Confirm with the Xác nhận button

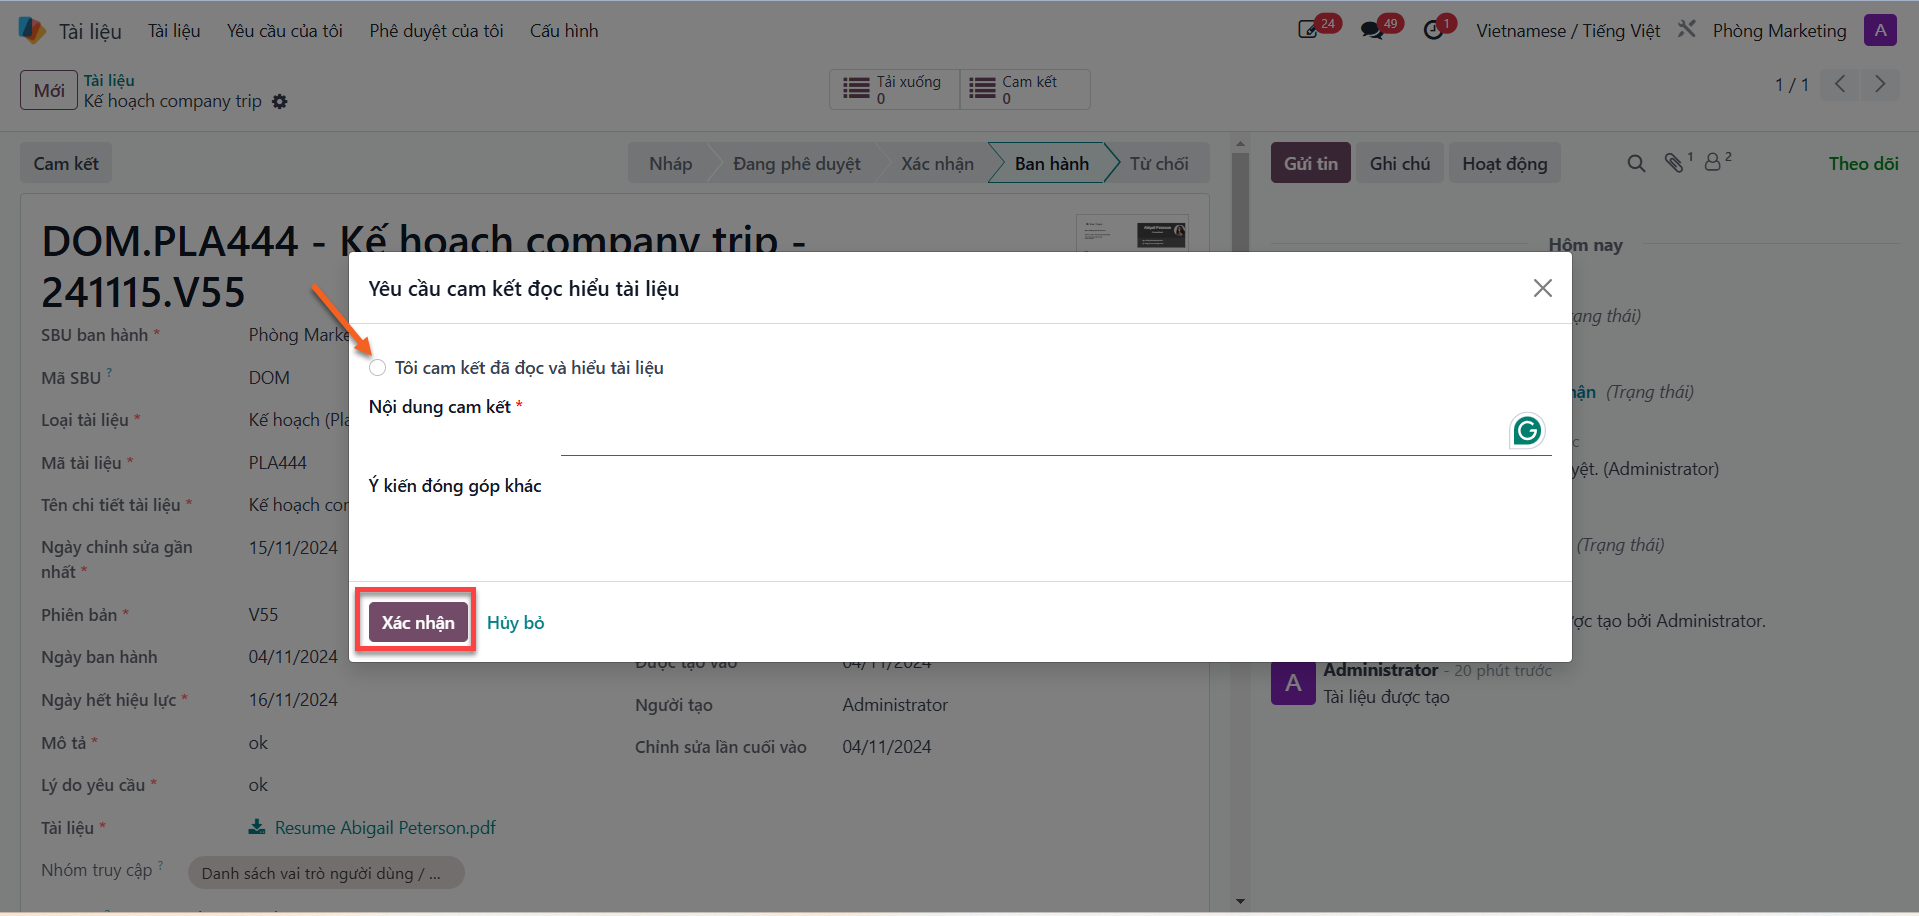click(x=418, y=622)
